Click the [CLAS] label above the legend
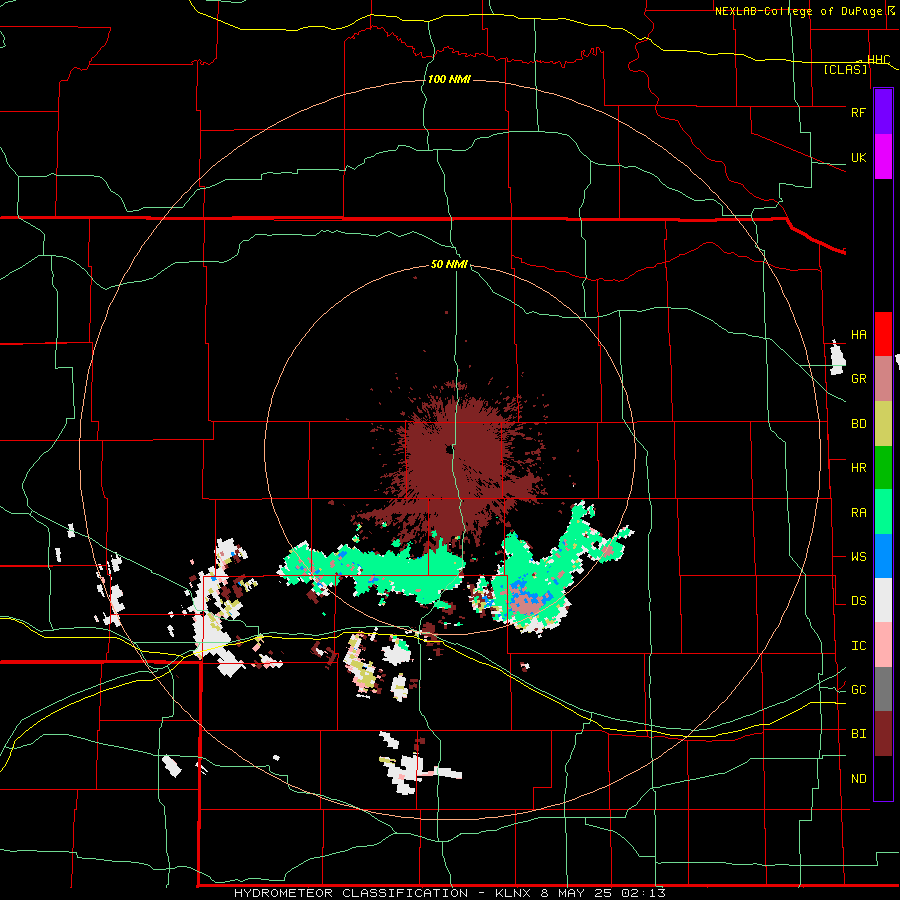Viewport: 900px width, 900px height. [x=845, y=70]
